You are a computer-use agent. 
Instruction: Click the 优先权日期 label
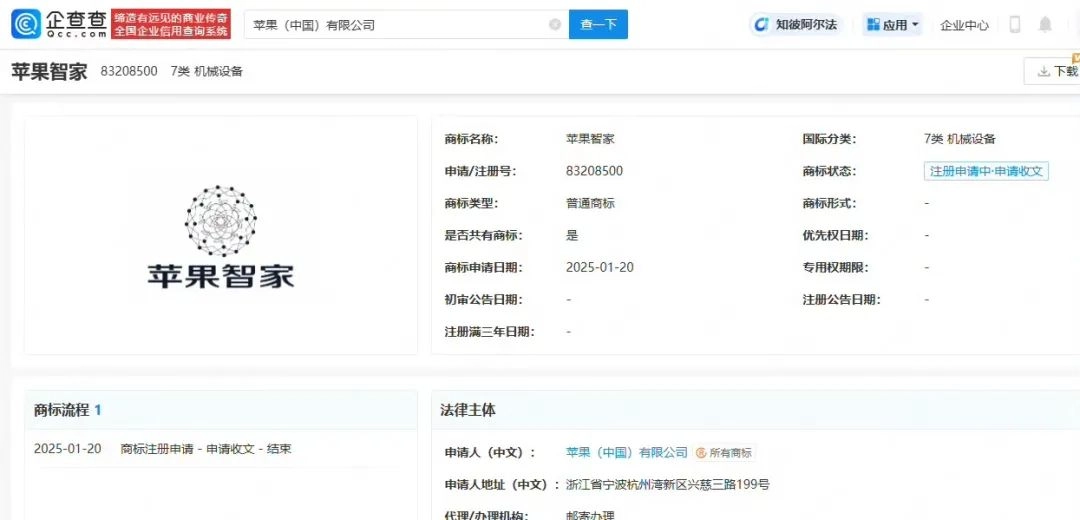click(x=835, y=236)
